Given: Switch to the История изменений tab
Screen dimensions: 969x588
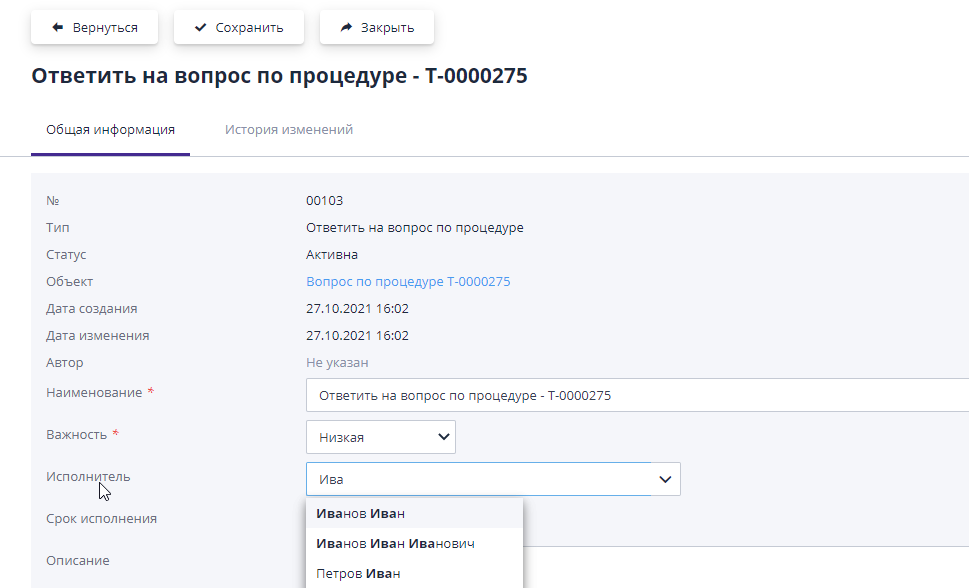Looking at the screenshot, I should 289,129.
